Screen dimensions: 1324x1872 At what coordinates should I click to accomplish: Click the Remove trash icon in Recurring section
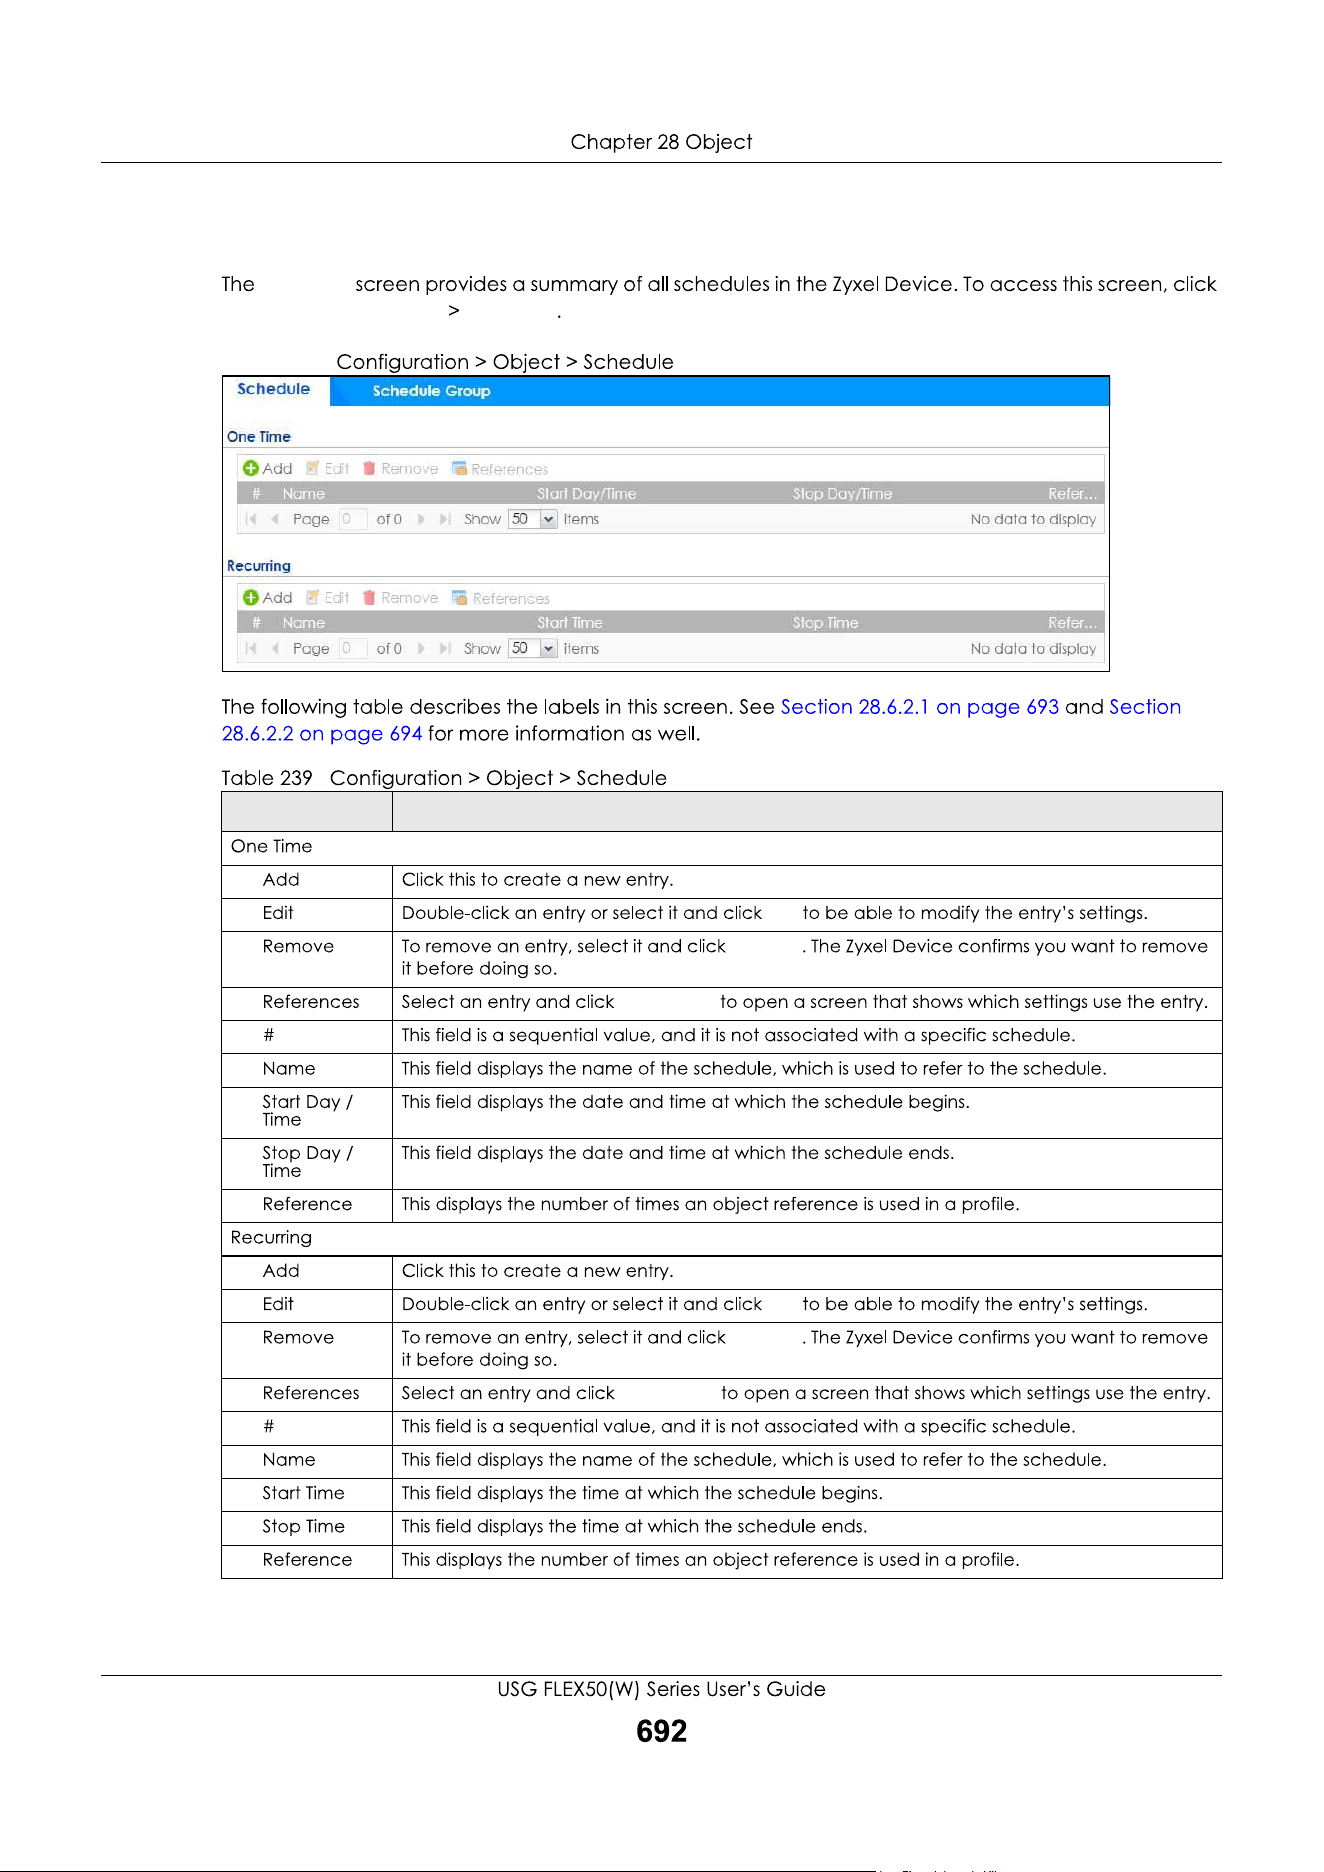click(x=369, y=597)
